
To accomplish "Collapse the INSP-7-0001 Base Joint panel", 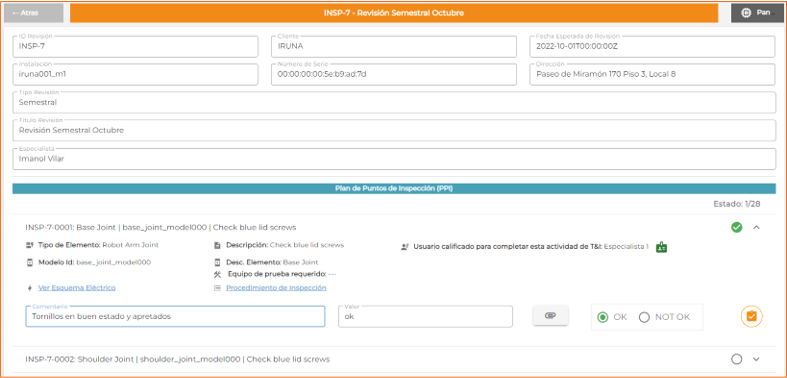I will point(757,227).
